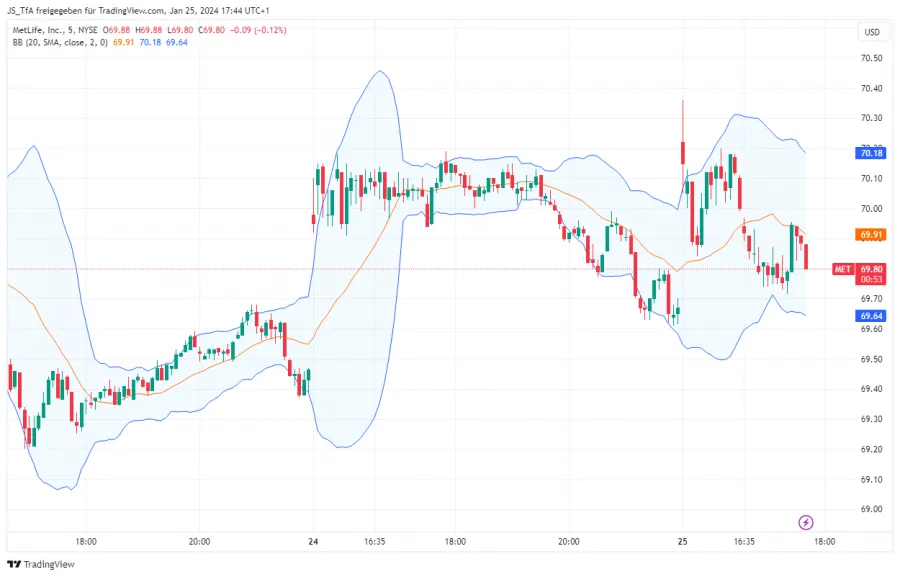Click the blue 70.18 upper band label
Viewport: 900px width, 577px height.
point(870,153)
